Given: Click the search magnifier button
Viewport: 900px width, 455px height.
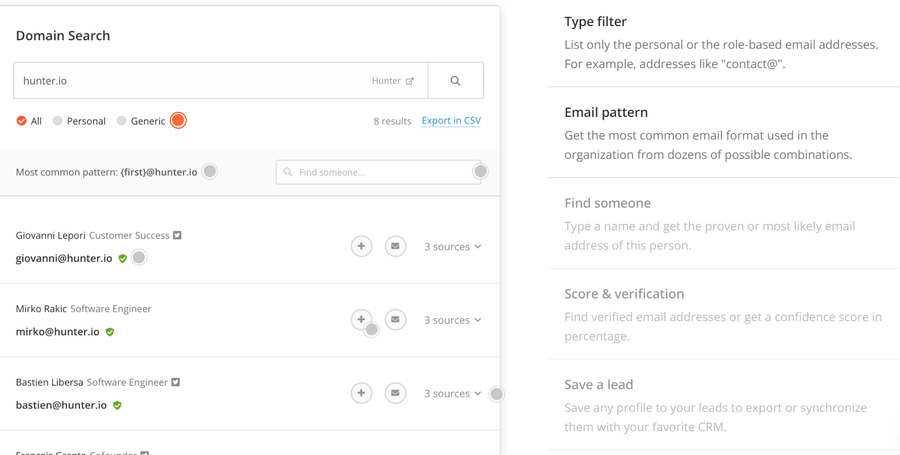Looking at the screenshot, I should 455,81.
